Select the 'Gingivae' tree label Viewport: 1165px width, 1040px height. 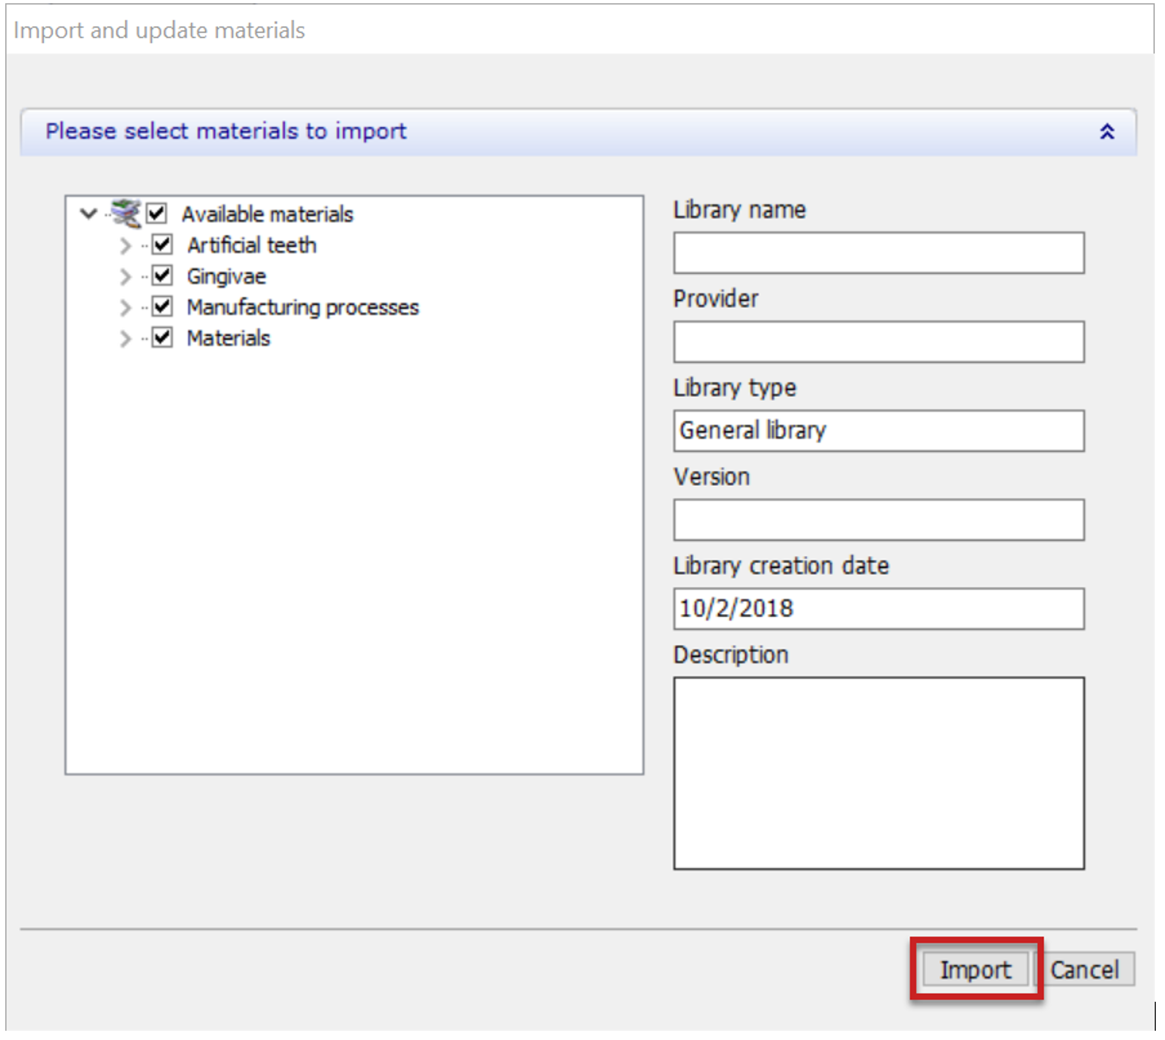click(227, 276)
